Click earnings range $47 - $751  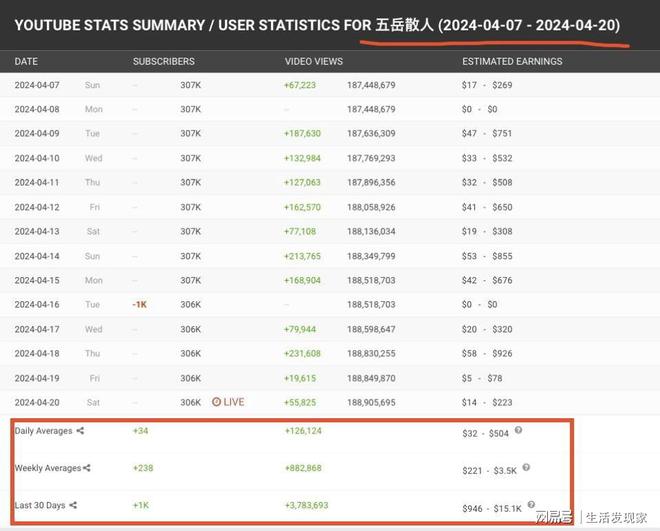click(x=487, y=133)
